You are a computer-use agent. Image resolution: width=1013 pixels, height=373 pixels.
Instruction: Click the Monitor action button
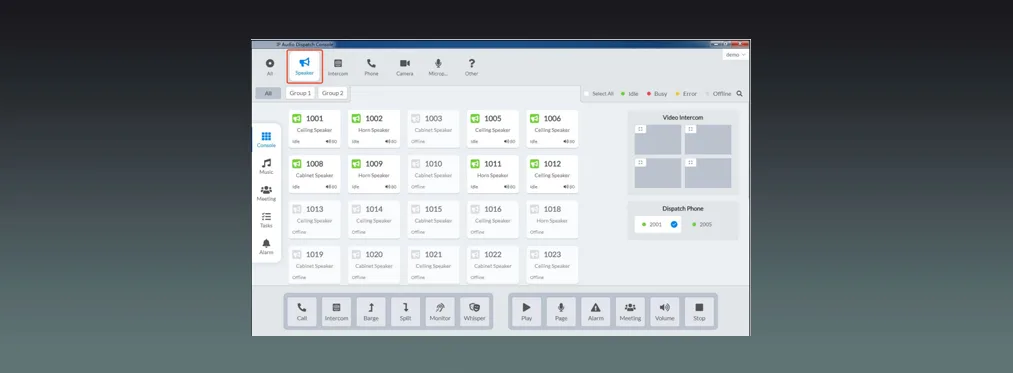pos(440,312)
